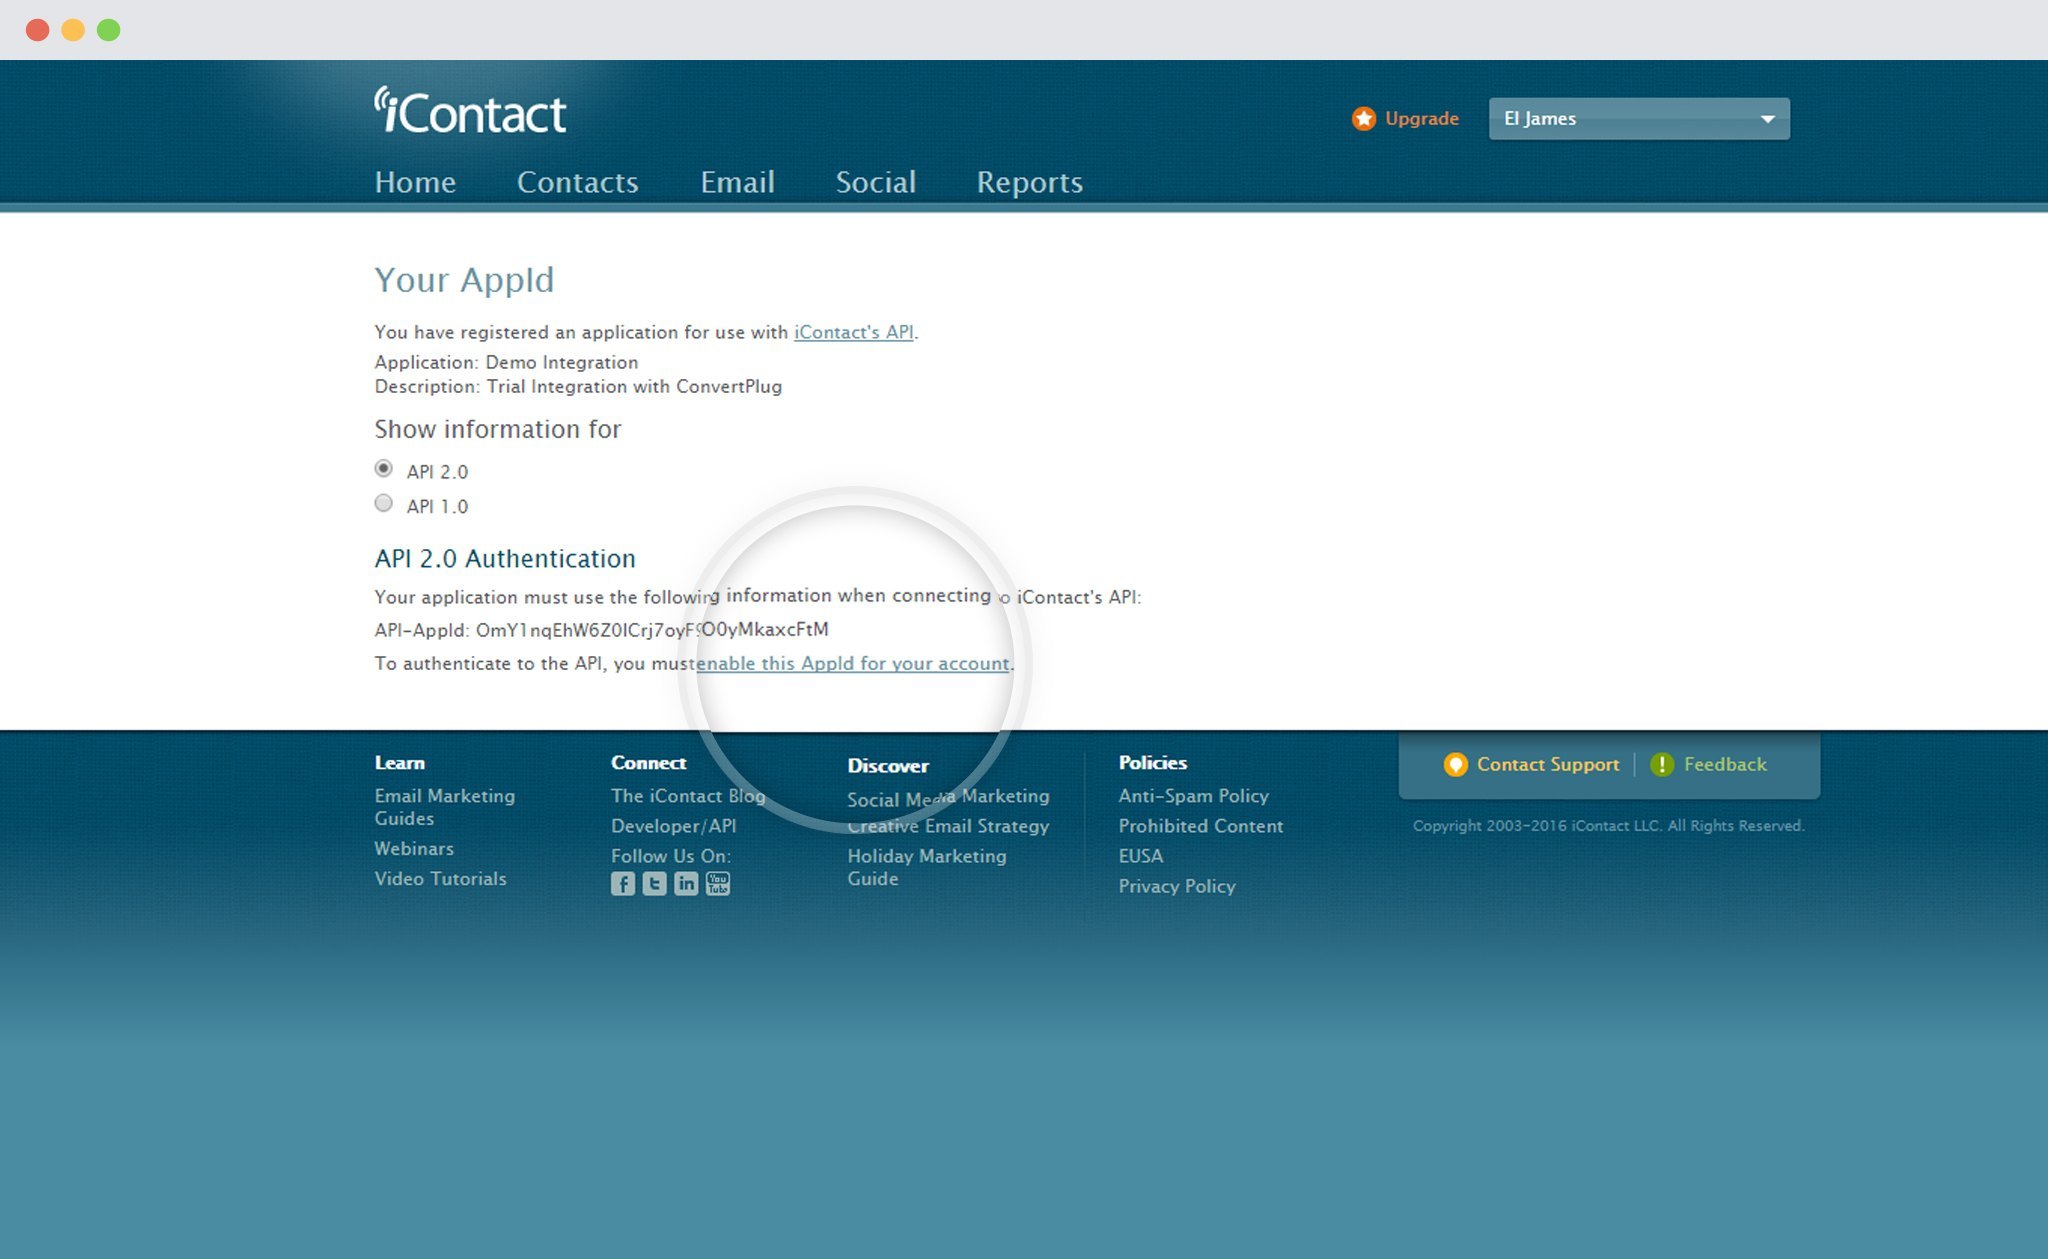This screenshot has height=1259, width=2048.
Task: Open the Privacy Policy link
Action: click(x=1176, y=886)
